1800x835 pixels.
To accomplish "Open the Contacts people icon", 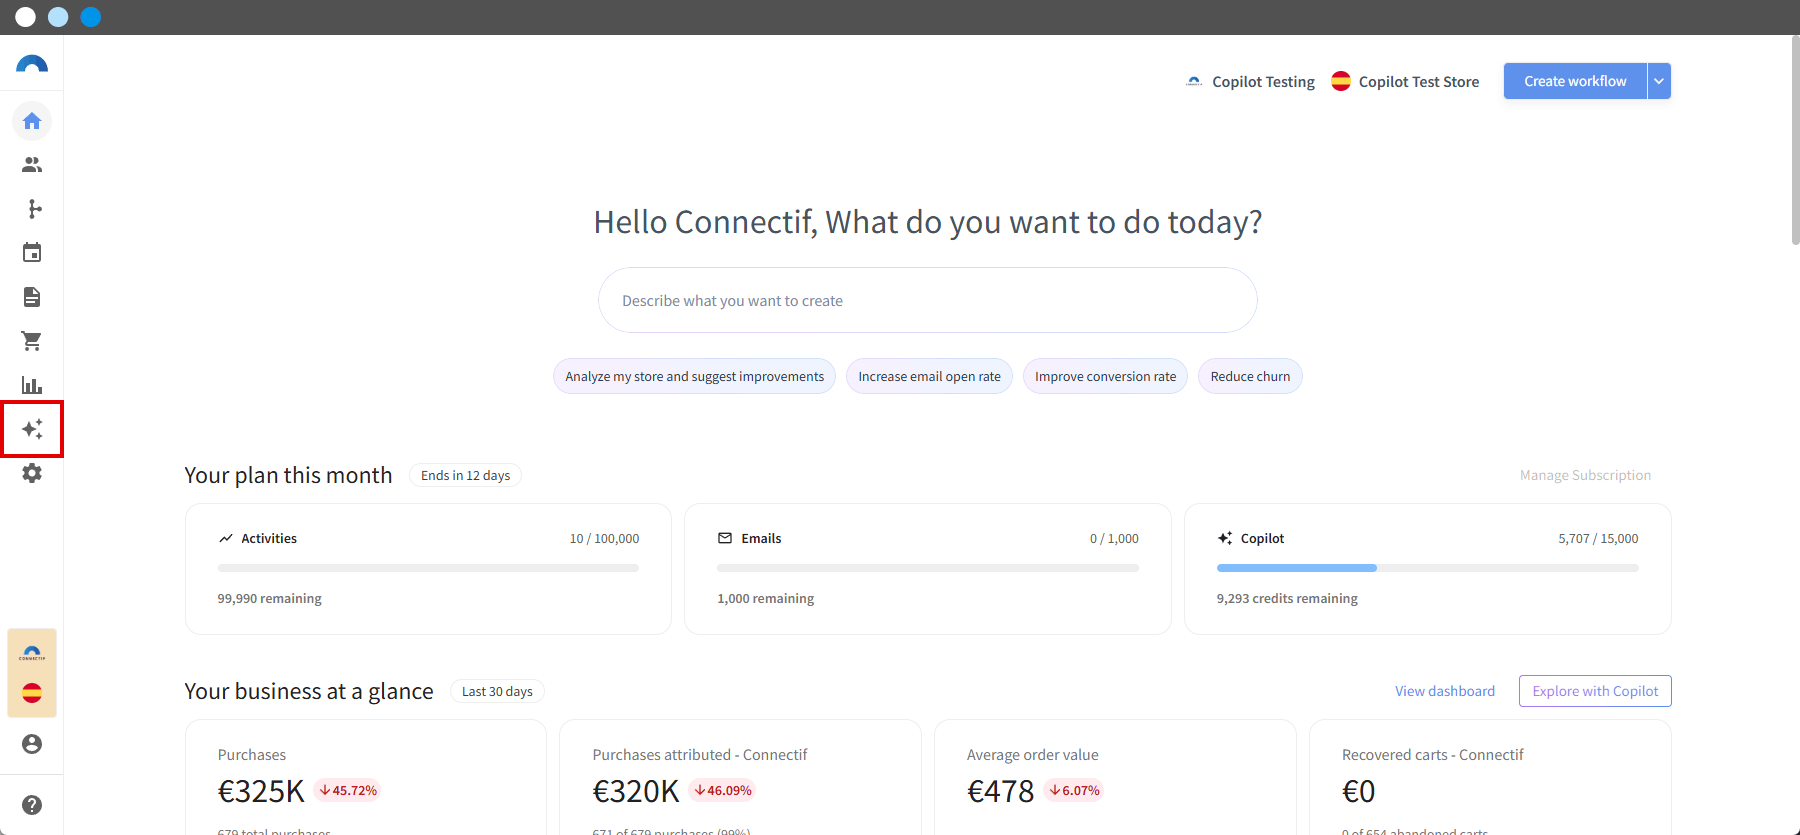I will 32,165.
